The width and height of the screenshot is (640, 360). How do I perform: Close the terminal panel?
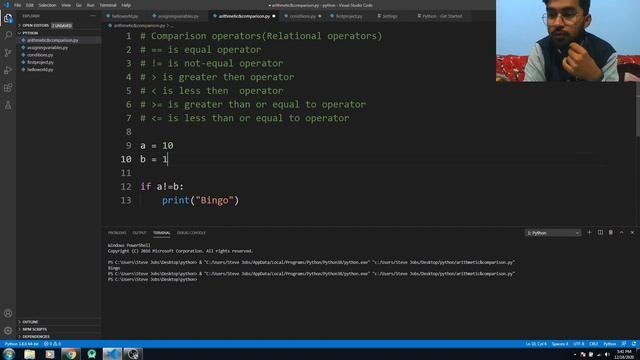(632, 233)
